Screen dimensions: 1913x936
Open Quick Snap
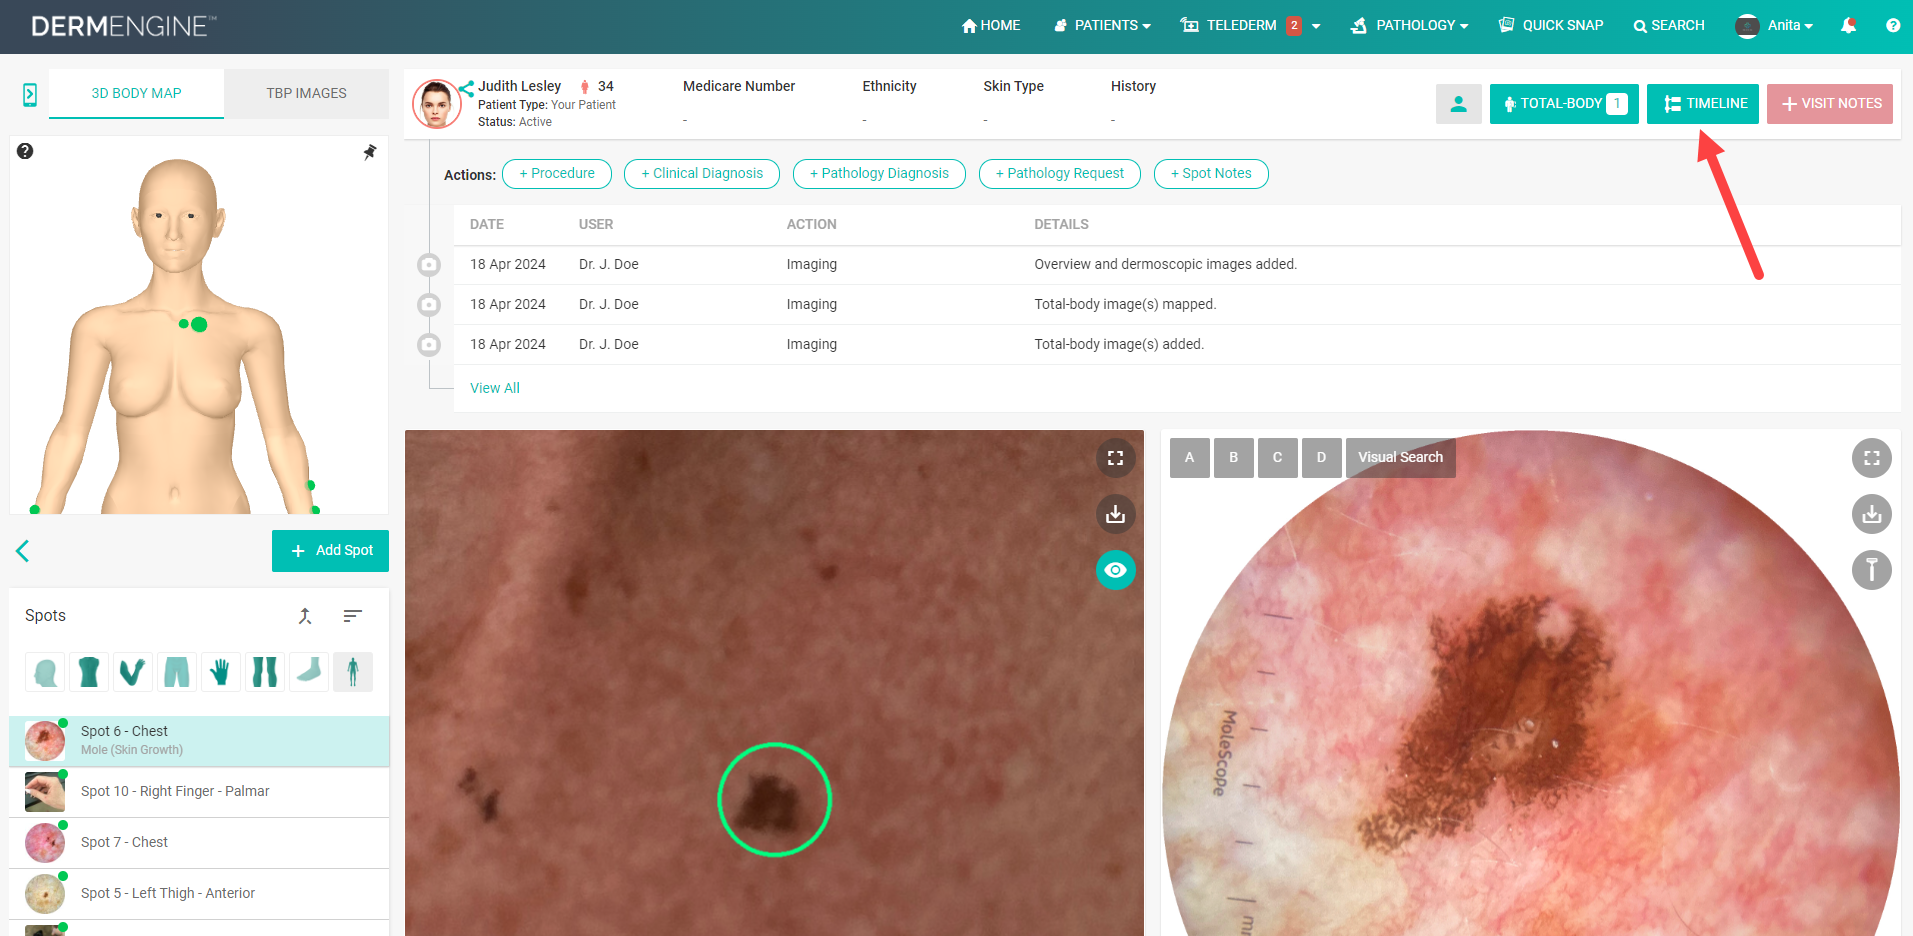1551,26
